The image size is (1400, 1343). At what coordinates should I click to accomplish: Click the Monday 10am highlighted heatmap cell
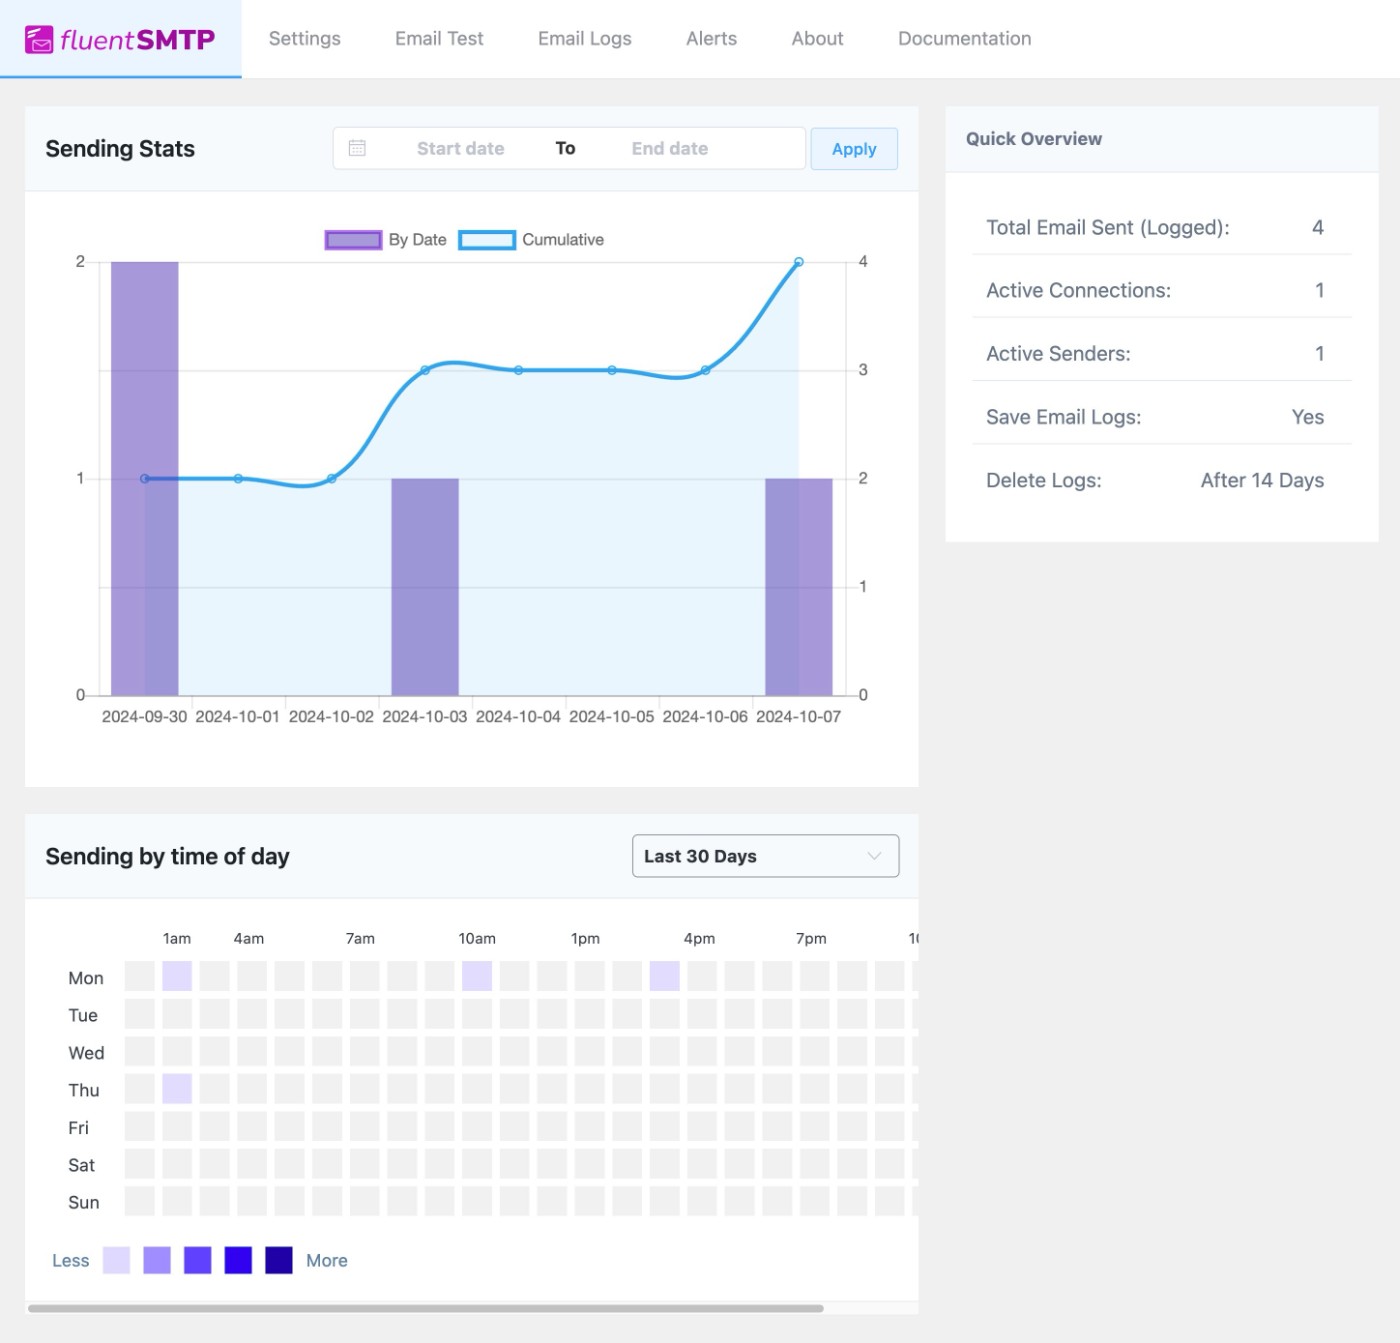pyautogui.click(x=477, y=976)
